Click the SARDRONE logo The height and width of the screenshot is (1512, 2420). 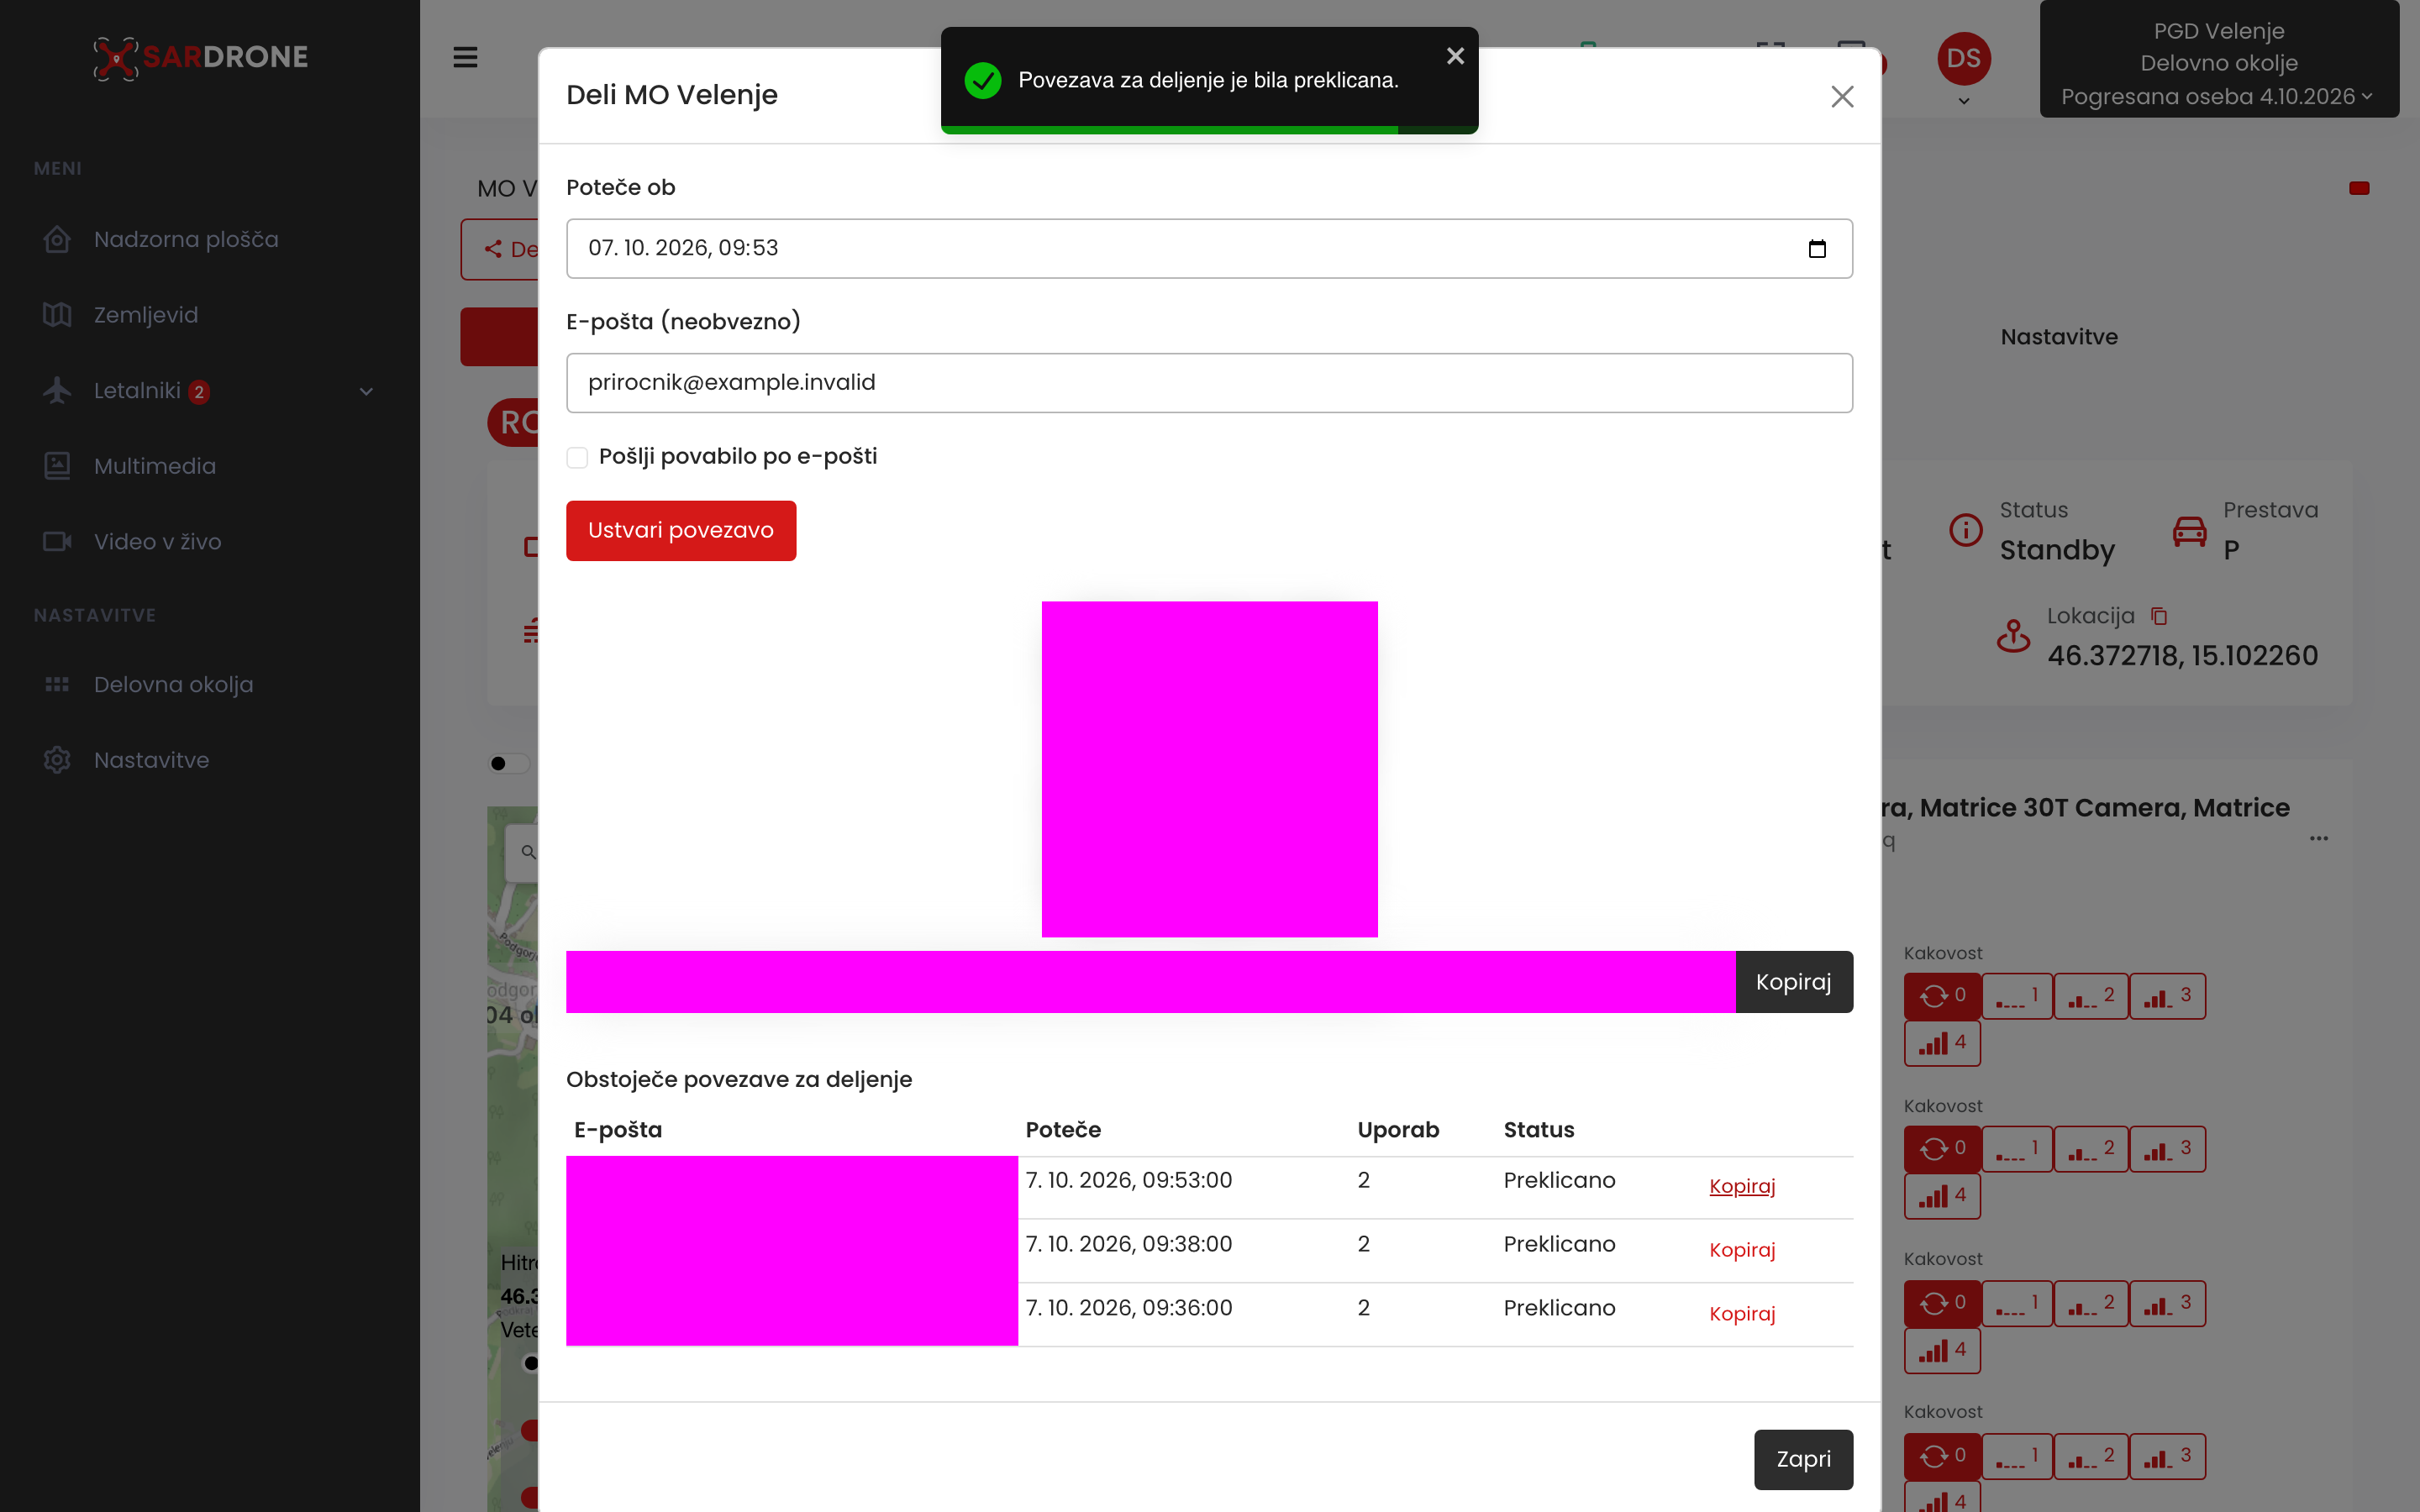coord(201,57)
